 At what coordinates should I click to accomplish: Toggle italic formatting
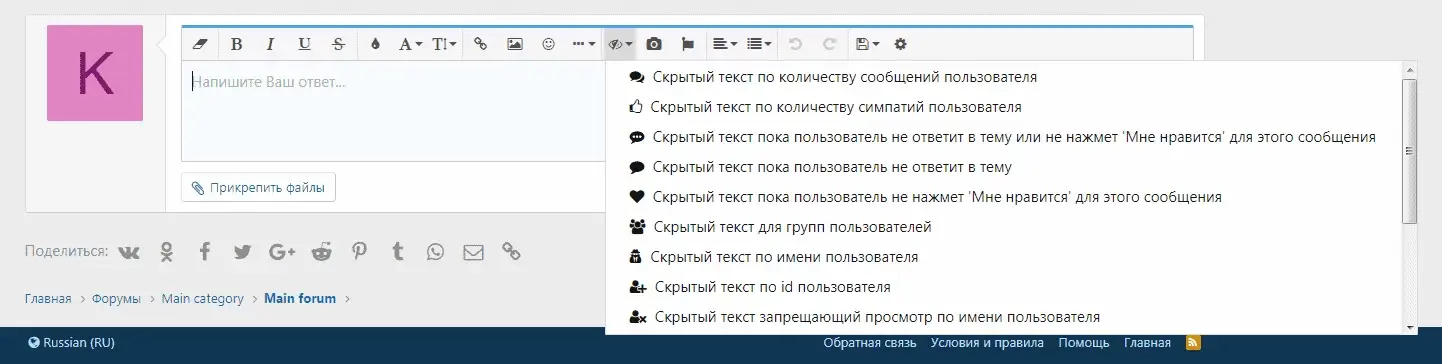tap(270, 44)
